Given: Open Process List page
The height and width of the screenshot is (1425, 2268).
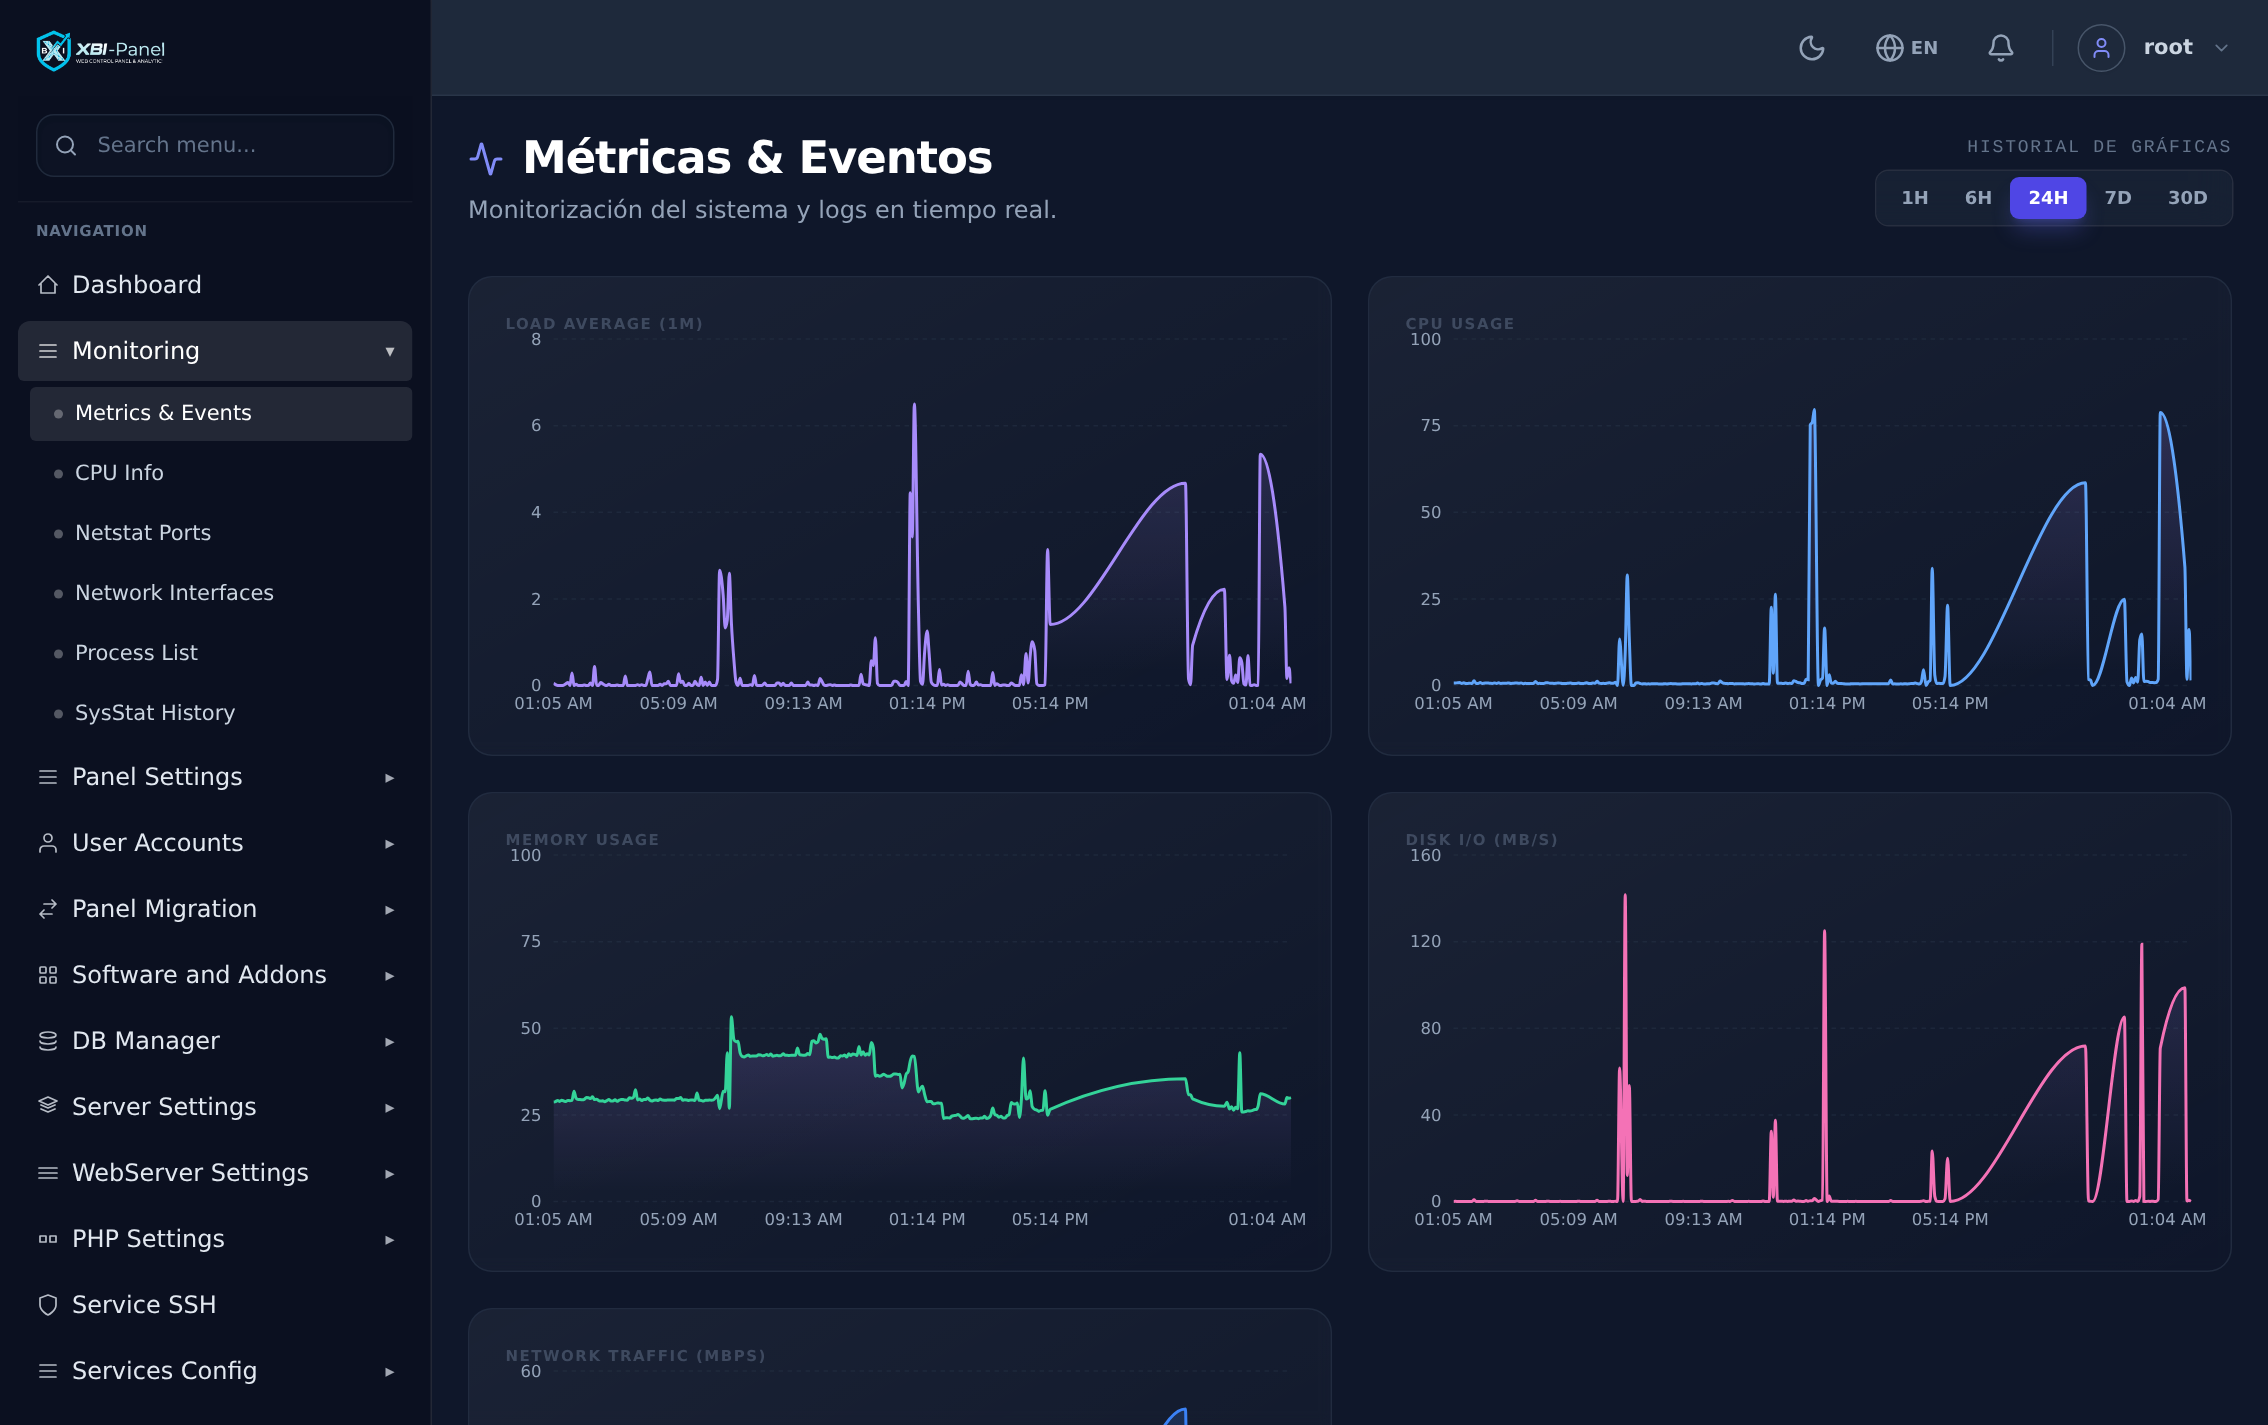Looking at the screenshot, I should [221, 653].
